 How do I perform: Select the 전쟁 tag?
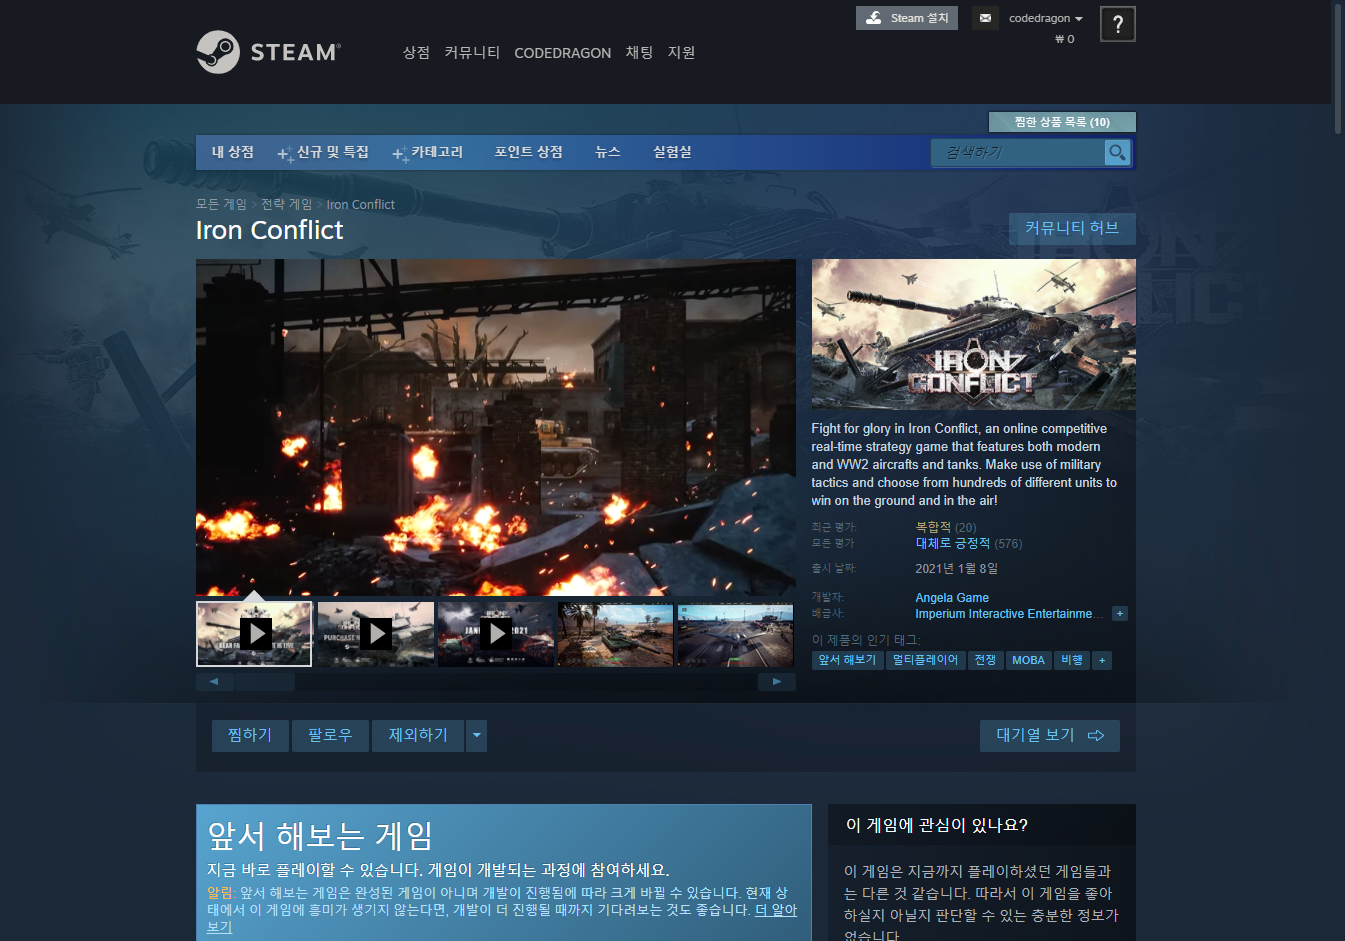coord(985,660)
